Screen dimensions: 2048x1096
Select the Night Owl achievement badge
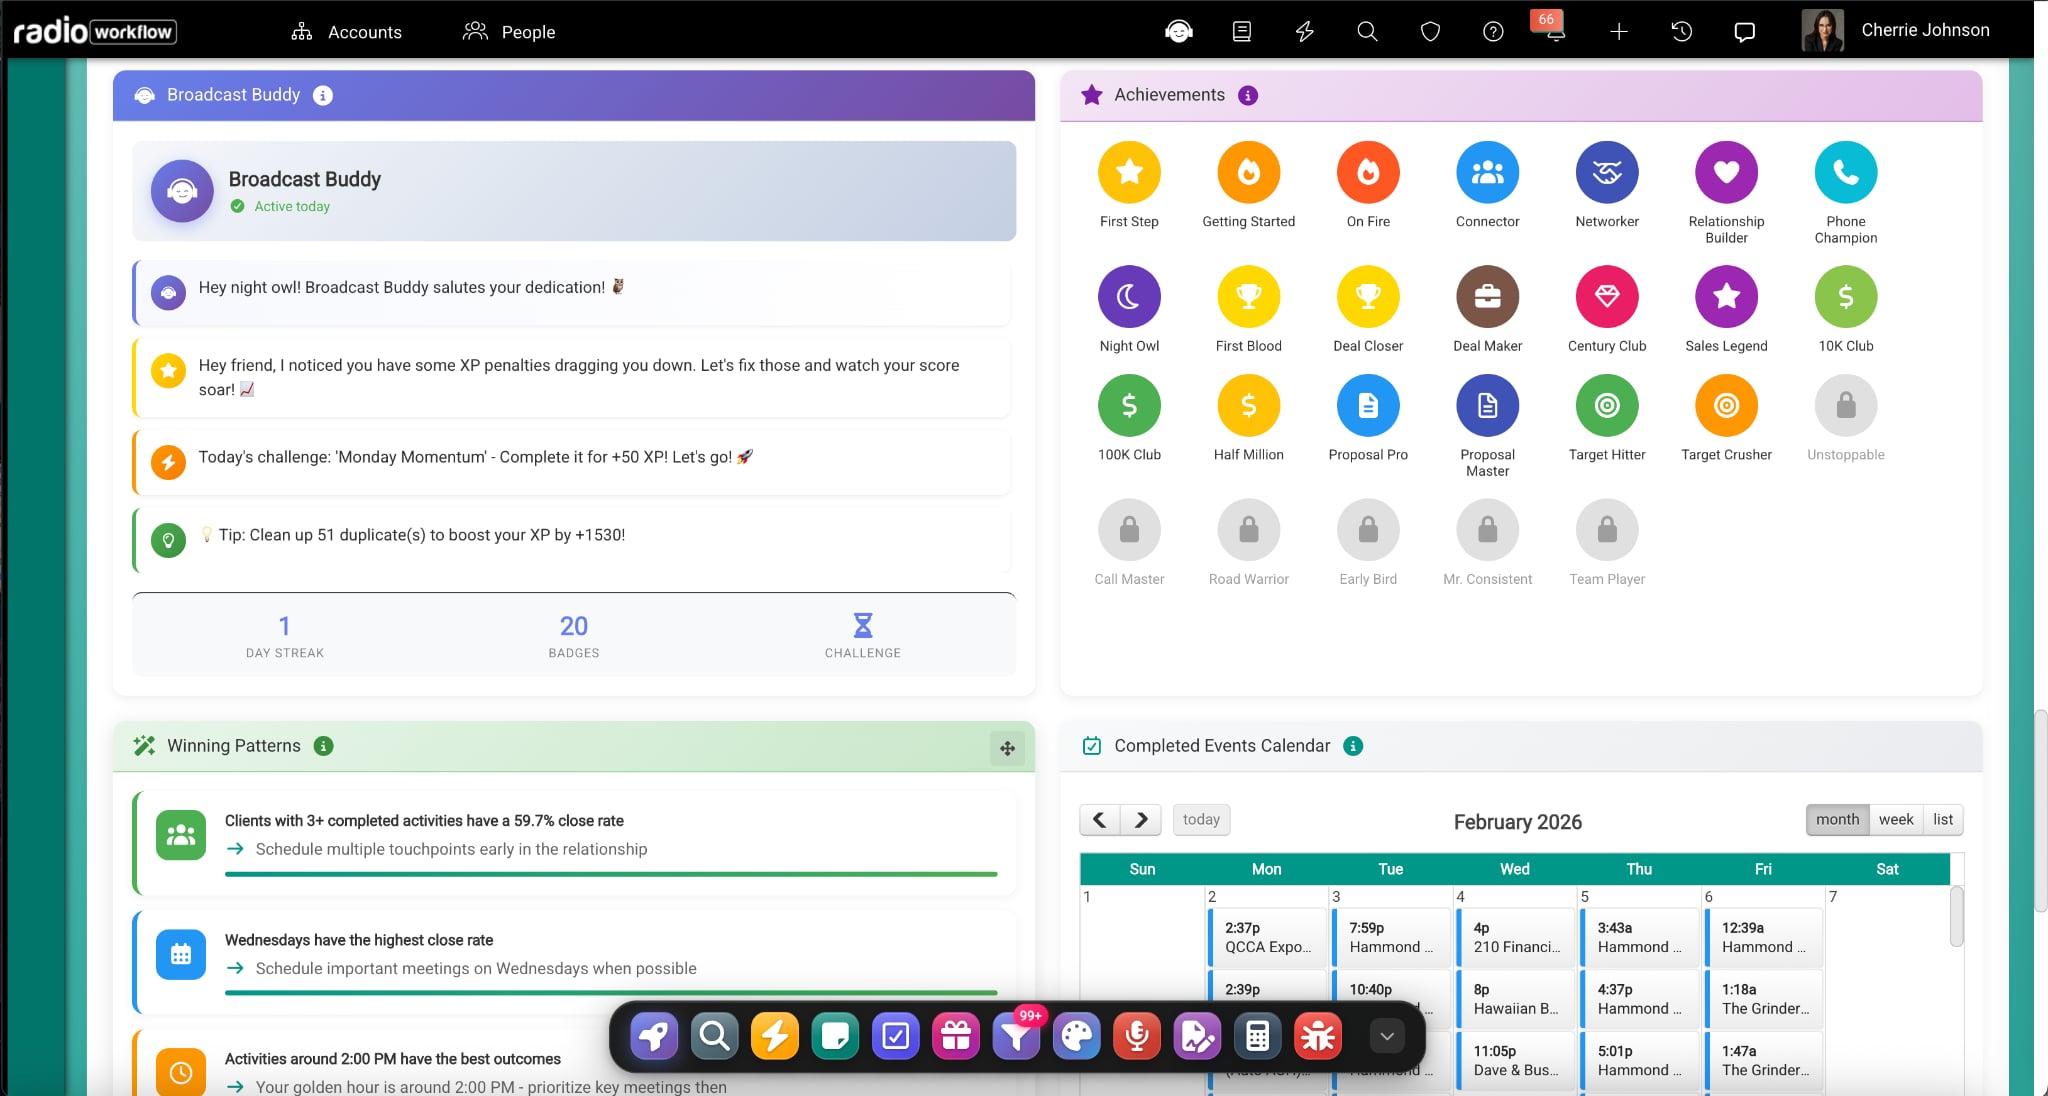click(1129, 297)
